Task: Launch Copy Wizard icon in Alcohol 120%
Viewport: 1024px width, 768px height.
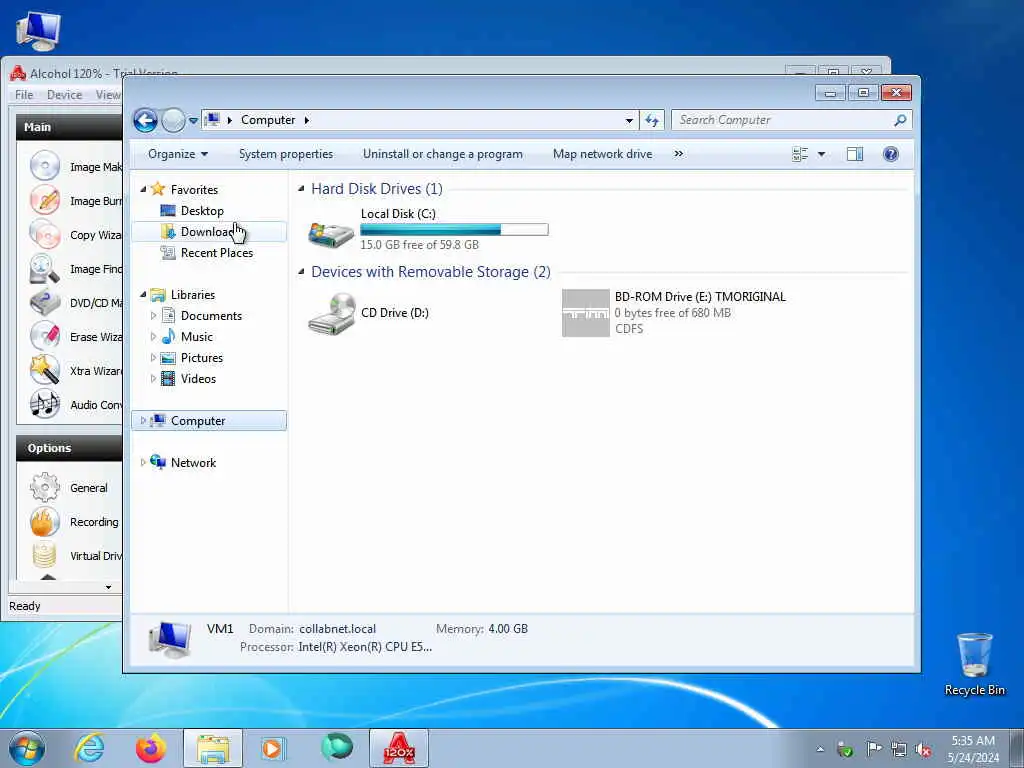Action: [44, 234]
